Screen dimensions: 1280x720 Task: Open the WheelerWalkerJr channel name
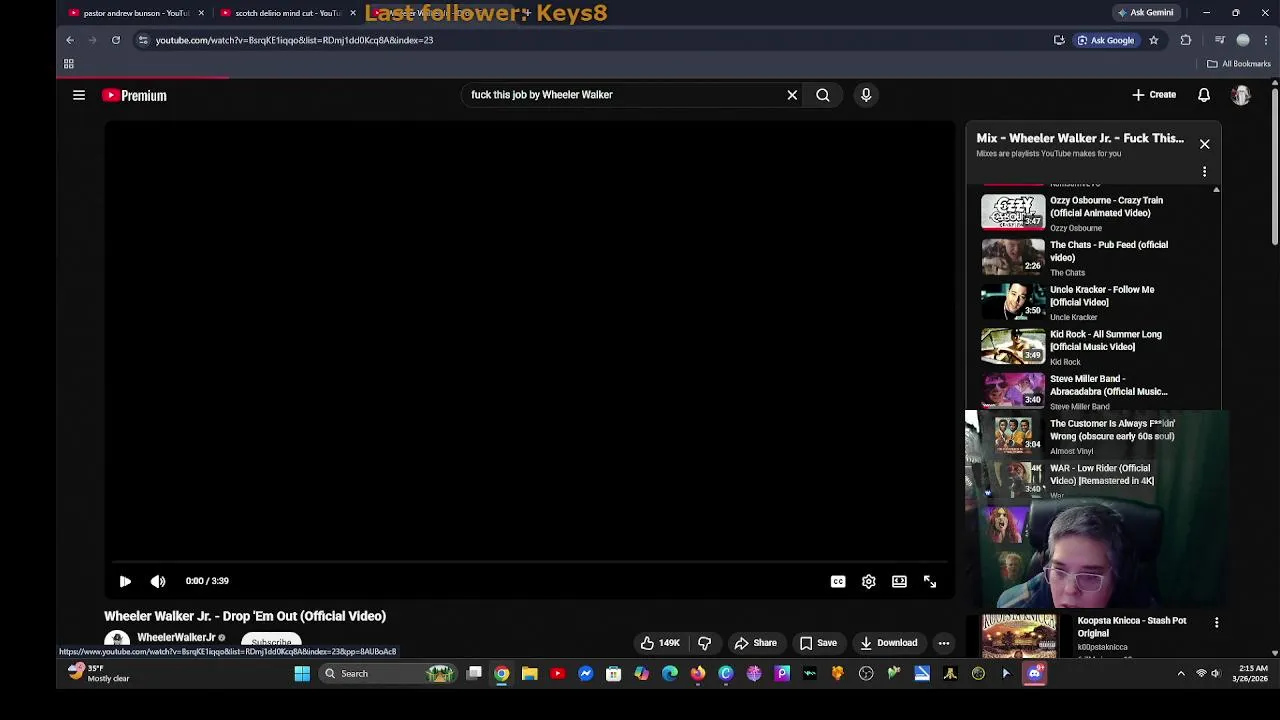click(x=176, y=638)
